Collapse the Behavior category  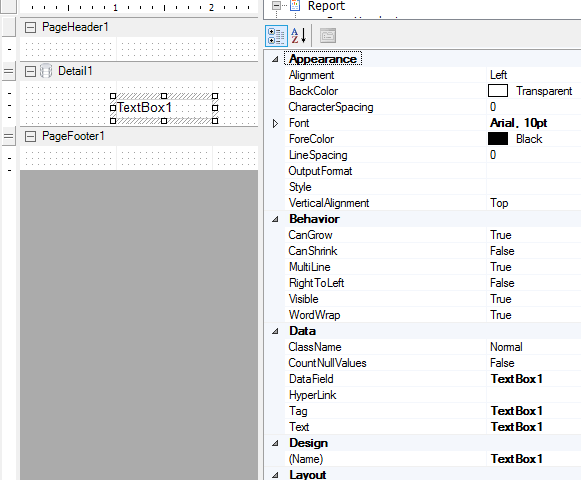point(275,219)
